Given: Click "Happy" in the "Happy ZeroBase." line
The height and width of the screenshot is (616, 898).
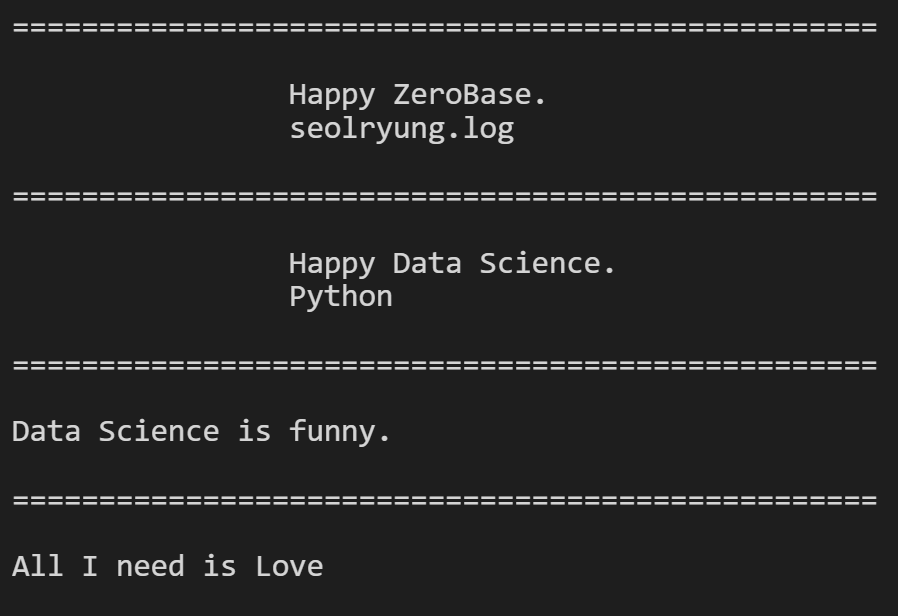Looking at the screenshot, I should (332, 96).
